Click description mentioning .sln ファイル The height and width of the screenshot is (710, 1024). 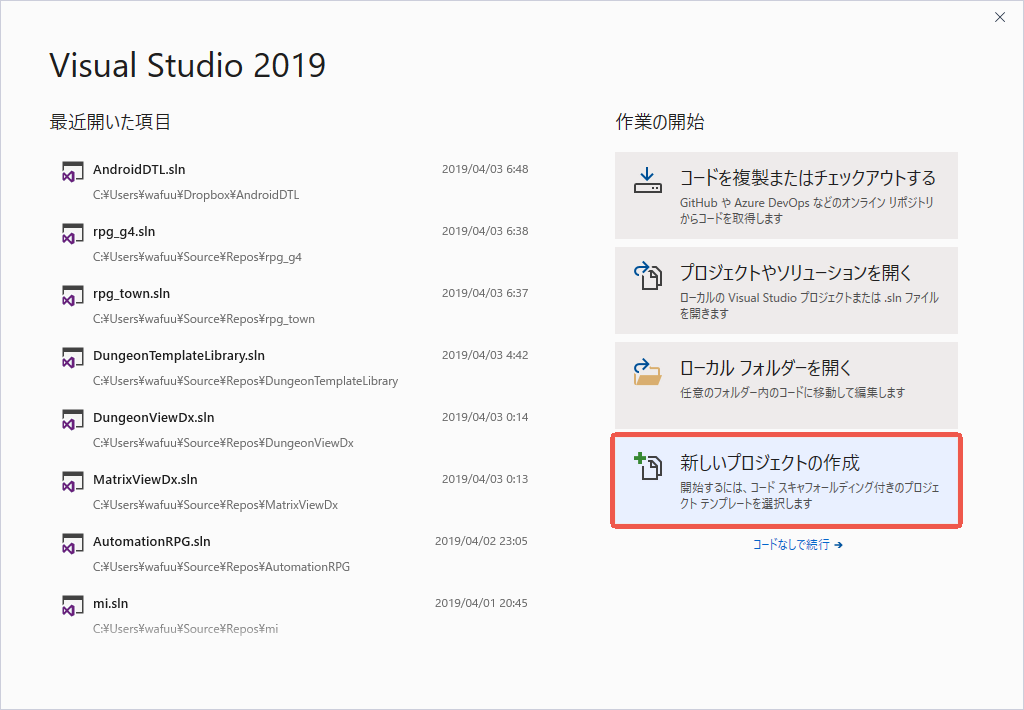pos(809,306)
